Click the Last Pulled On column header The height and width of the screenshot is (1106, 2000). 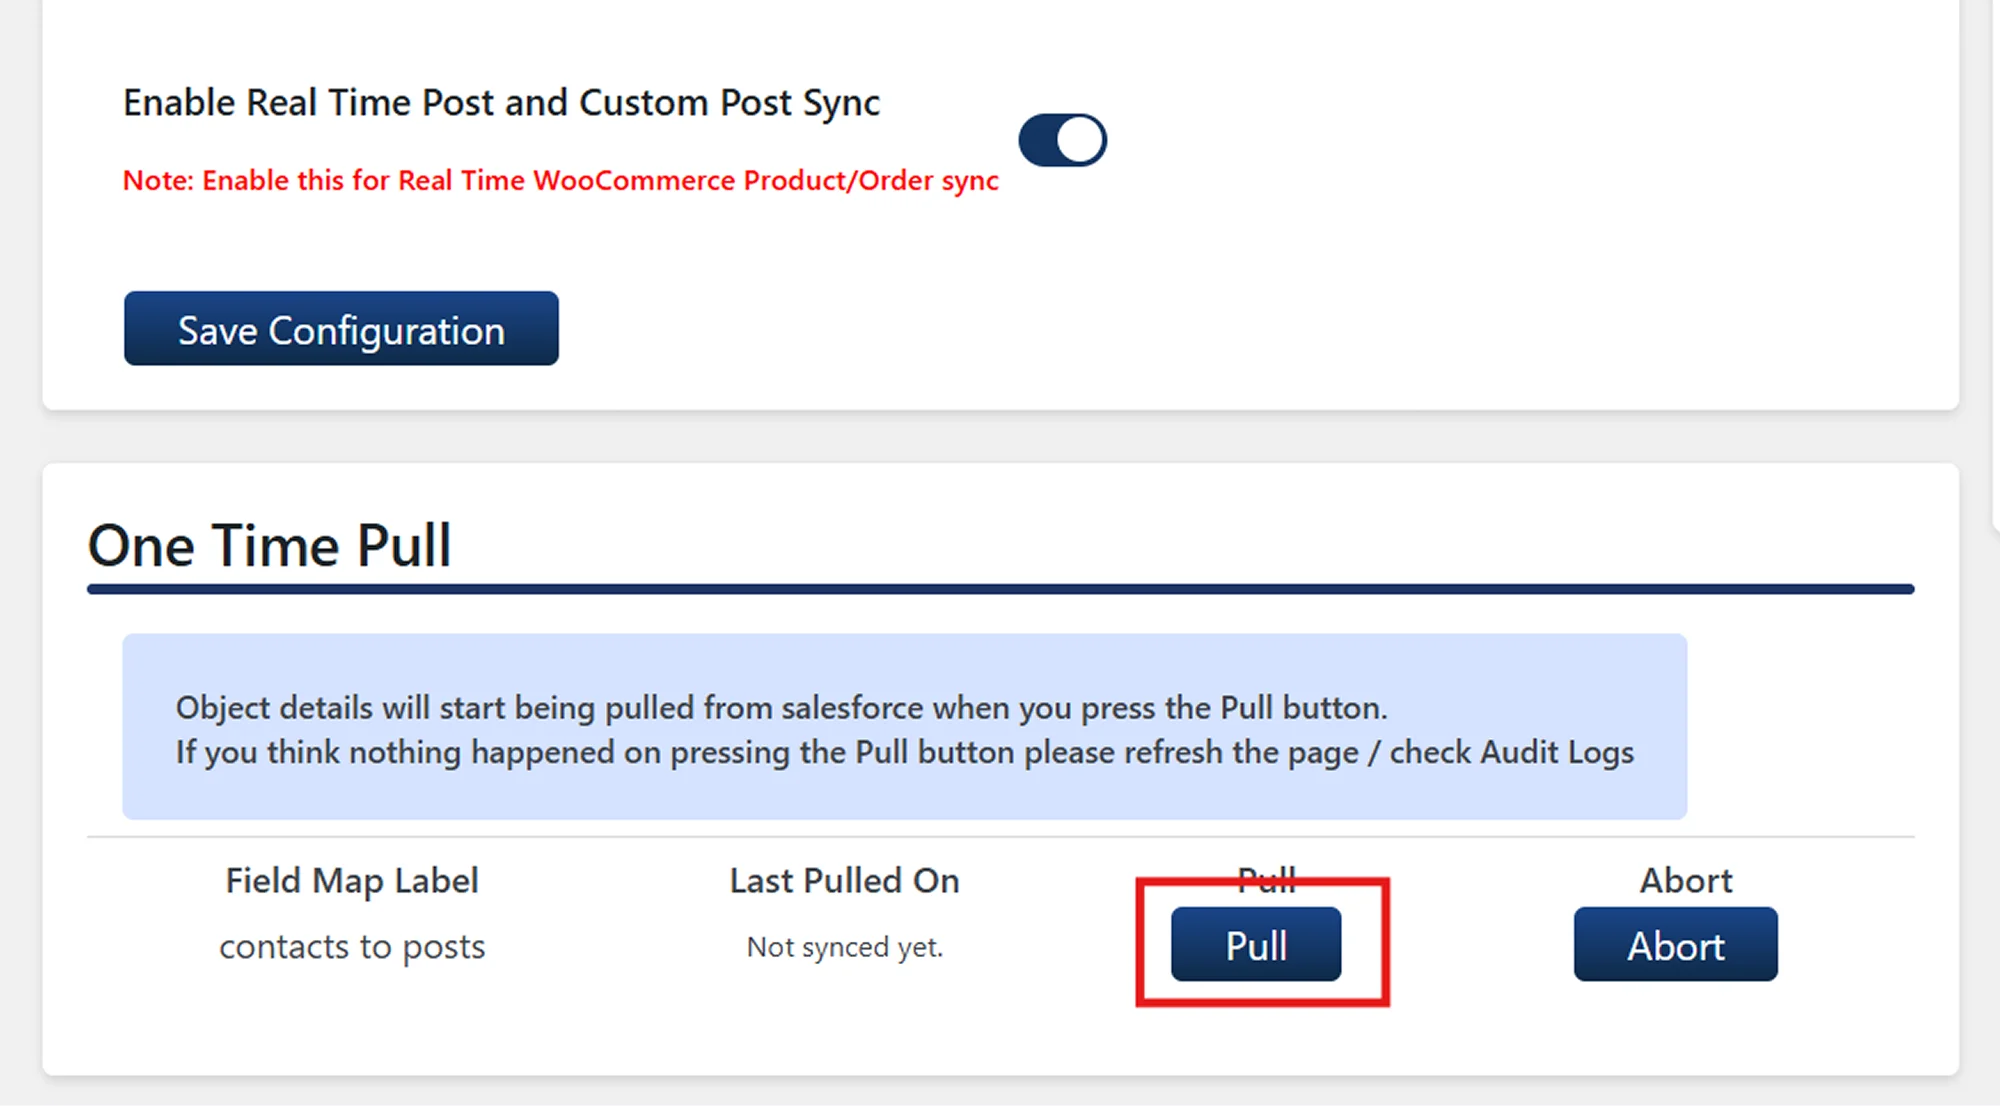tap(844, 881)
